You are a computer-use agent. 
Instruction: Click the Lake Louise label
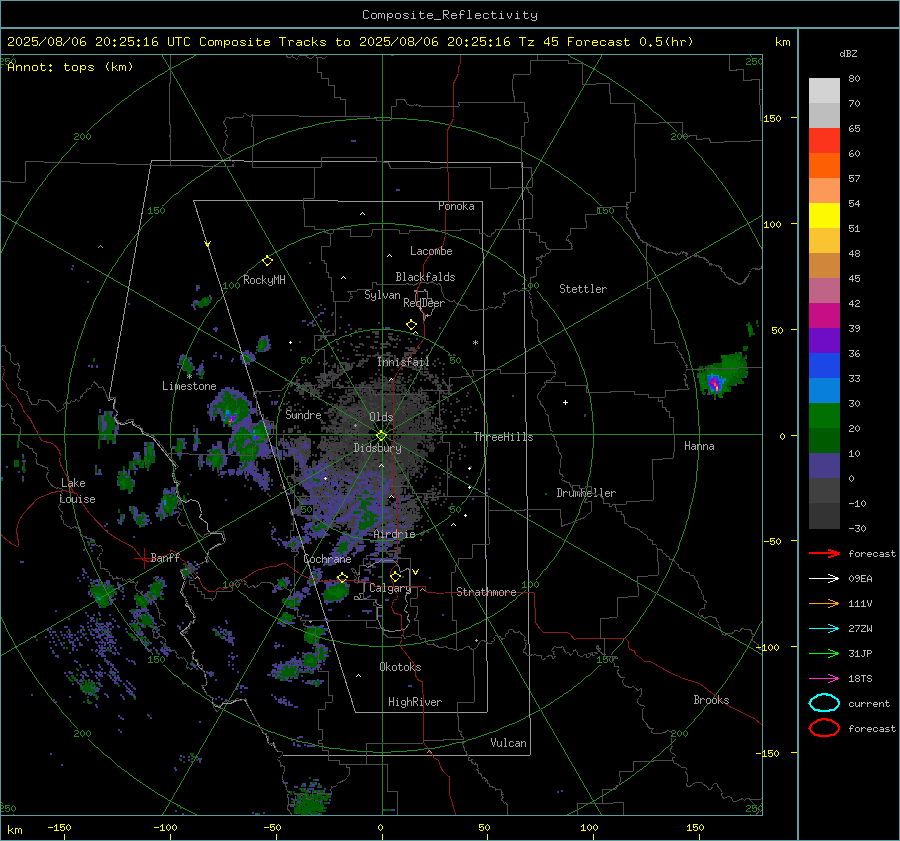(77, 491)
